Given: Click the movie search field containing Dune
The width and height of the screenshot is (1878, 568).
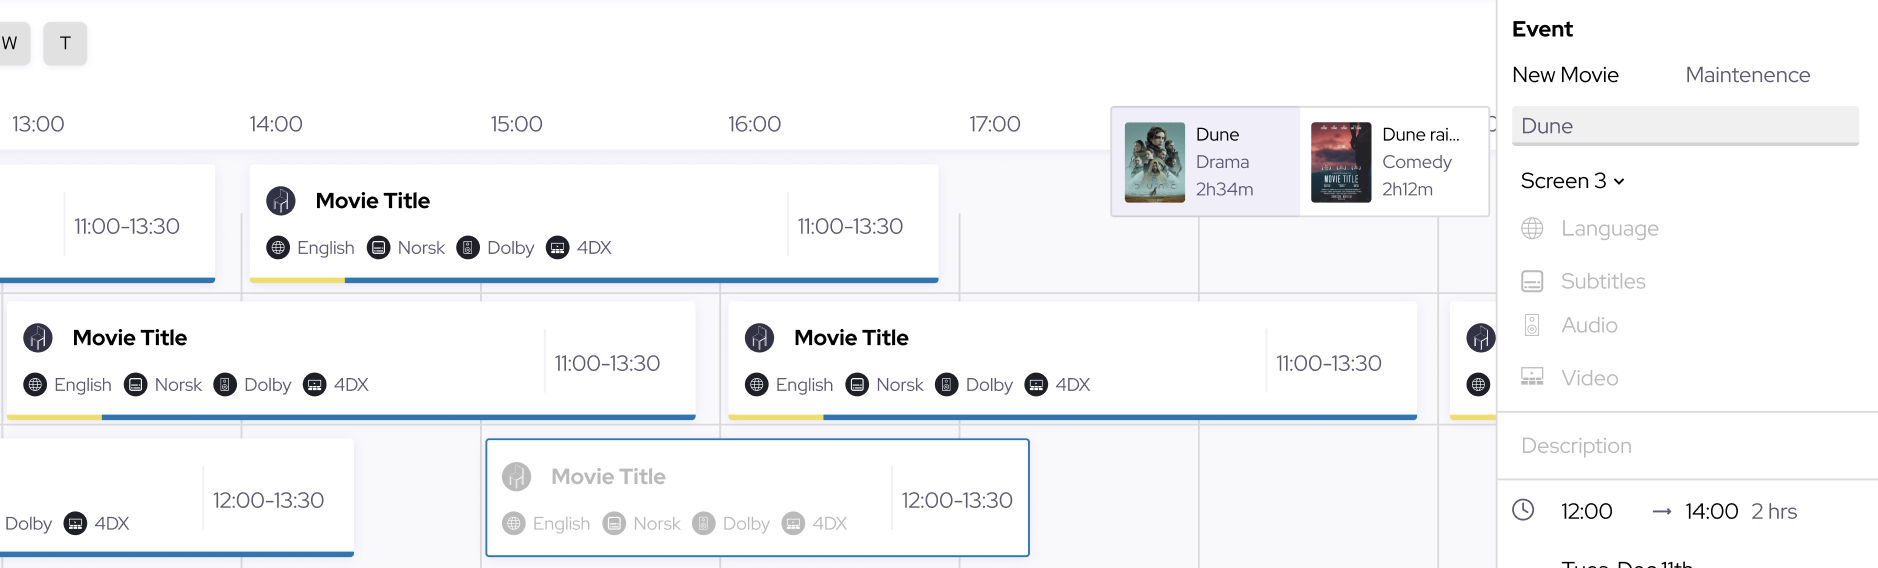Looking at the screenshot, I should (1685, 126).
